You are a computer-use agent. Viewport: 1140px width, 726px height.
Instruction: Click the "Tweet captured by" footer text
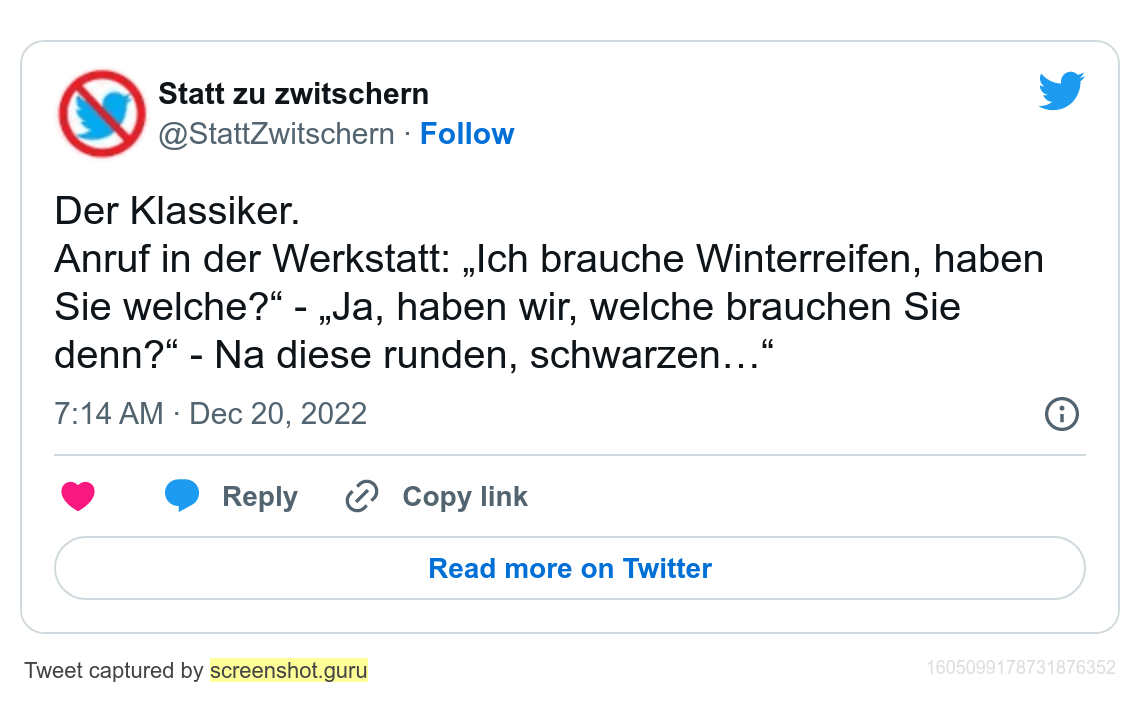pyautogui.click(x=114, y=670)
